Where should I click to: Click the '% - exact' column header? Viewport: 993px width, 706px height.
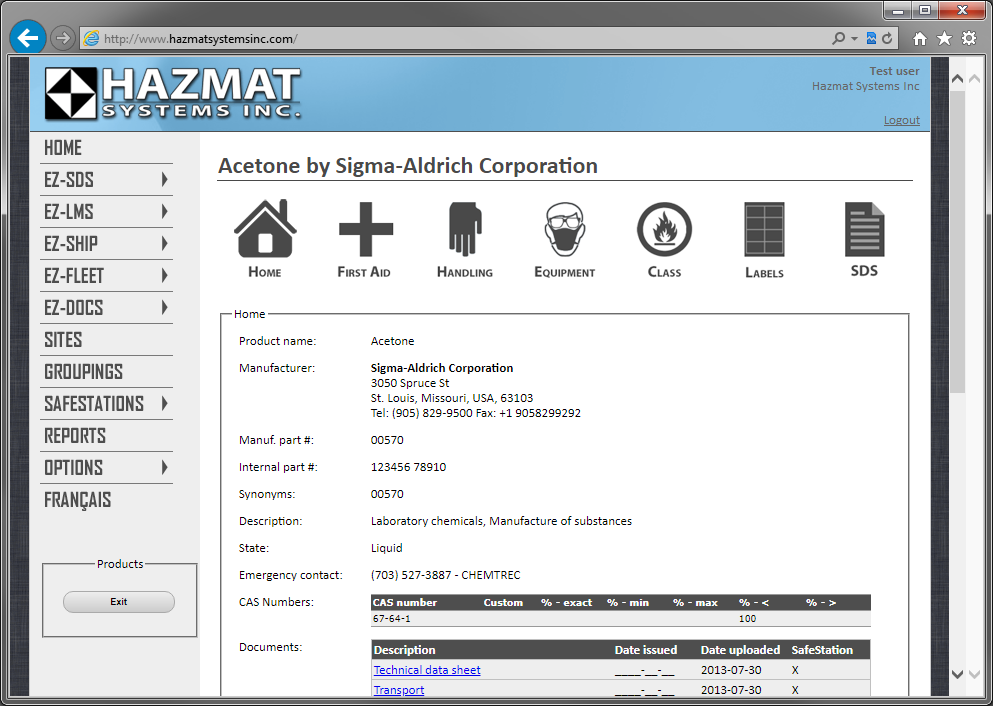(566, 602)
